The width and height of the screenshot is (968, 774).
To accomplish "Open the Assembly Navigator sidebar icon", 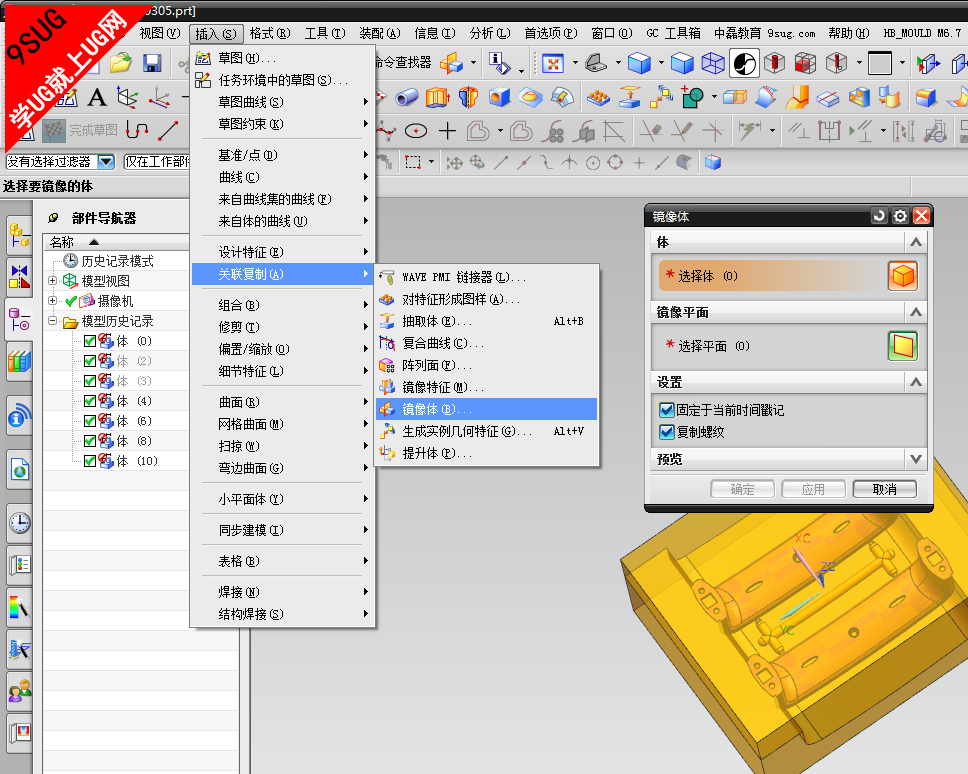I will 19,235.
